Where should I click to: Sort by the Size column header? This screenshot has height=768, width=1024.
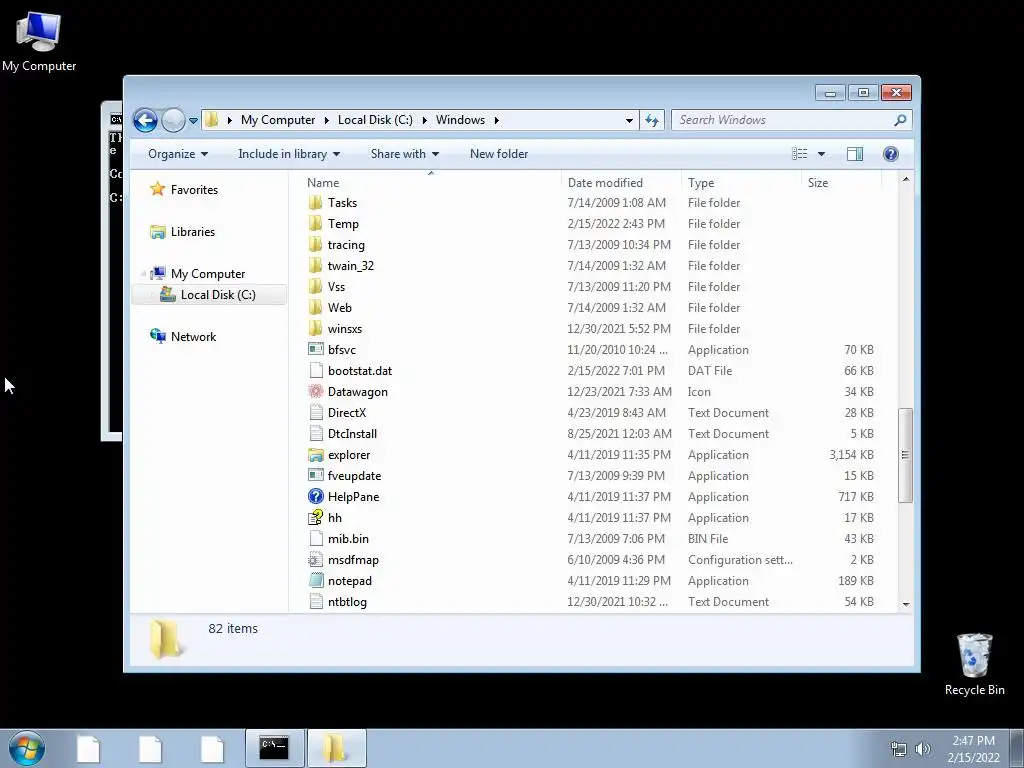pyautogui.click(x=841, y=183)
